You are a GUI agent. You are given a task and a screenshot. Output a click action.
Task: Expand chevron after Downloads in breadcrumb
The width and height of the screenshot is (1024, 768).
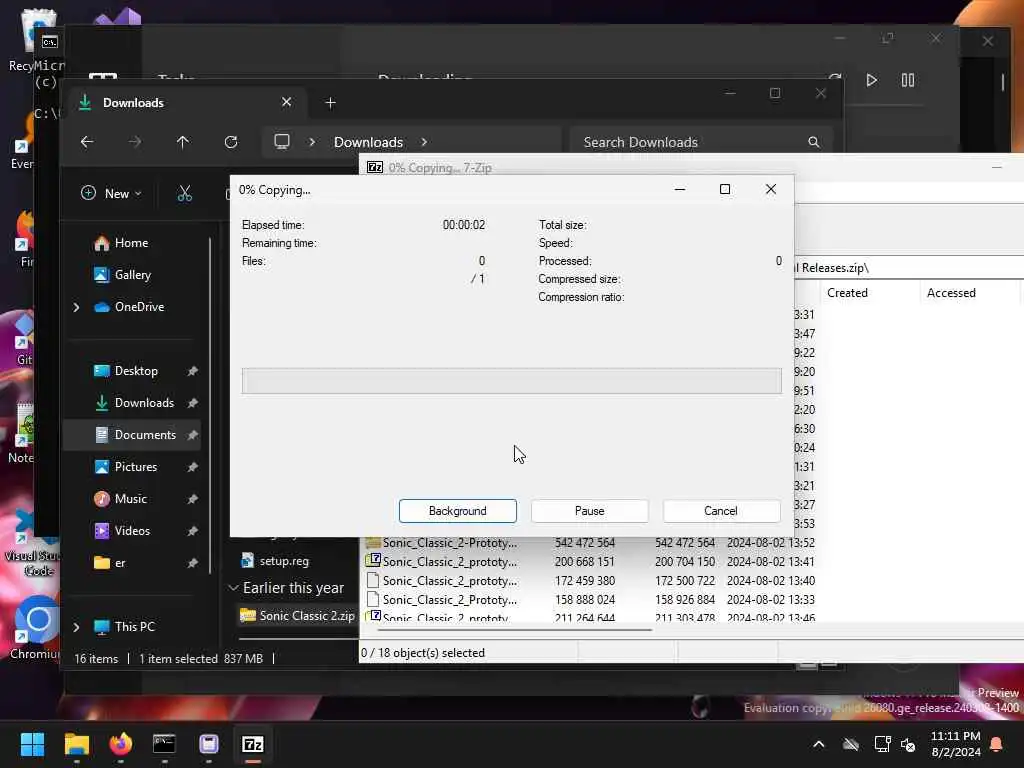click(x=424, y=142)
